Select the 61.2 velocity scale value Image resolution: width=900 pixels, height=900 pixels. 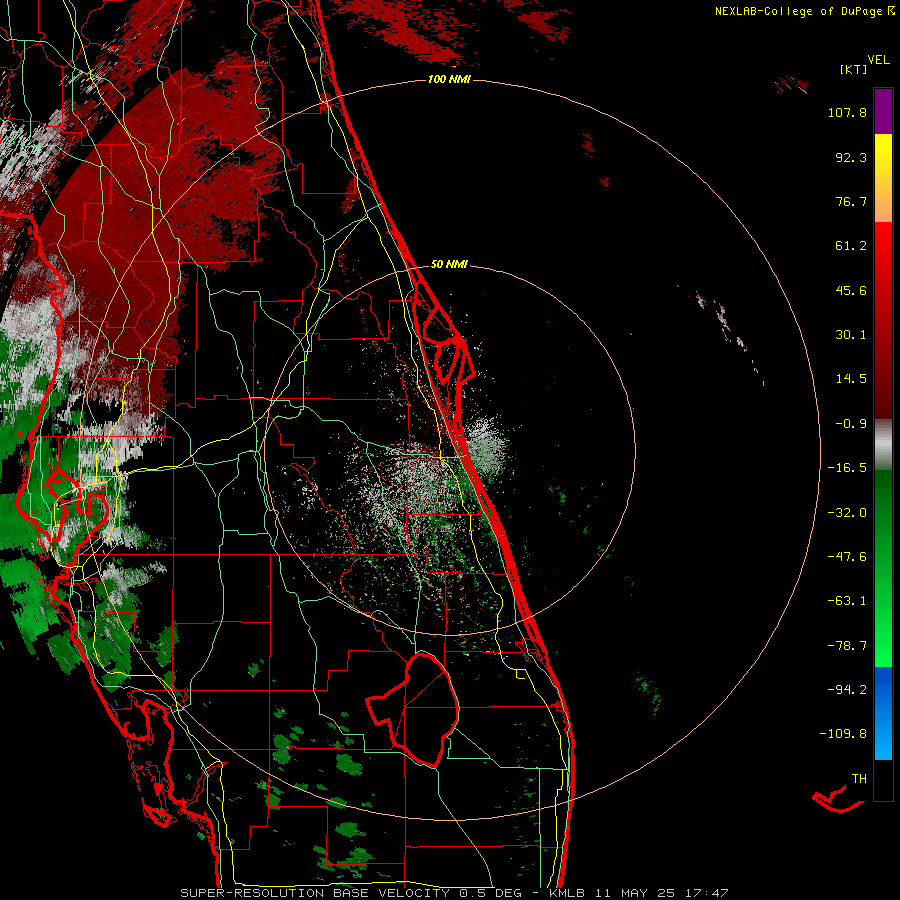point(851,246)
